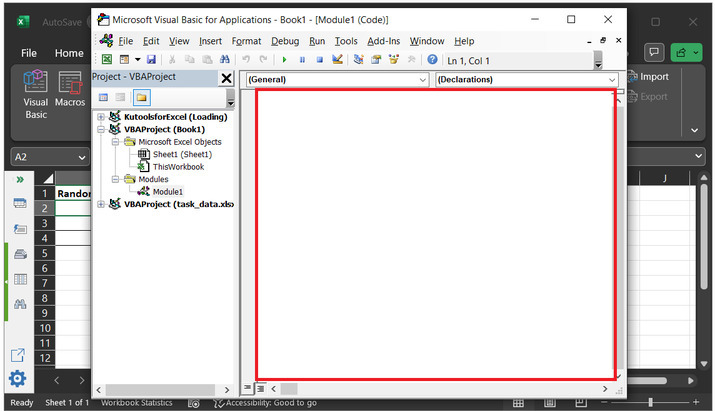Expand the KutoolsforExcel project node
This screenshot has width=715, height=411.
click(x=101, y=117)
